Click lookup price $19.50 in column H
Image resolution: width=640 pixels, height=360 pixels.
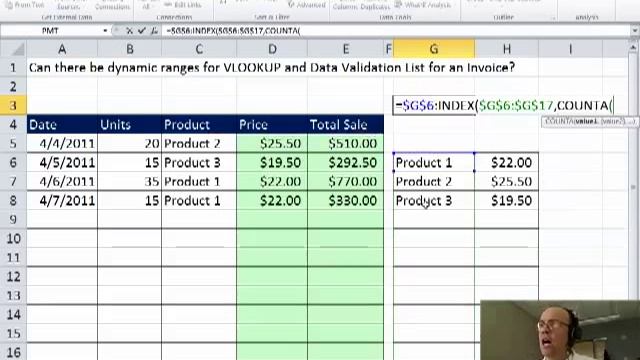(507, 200)
